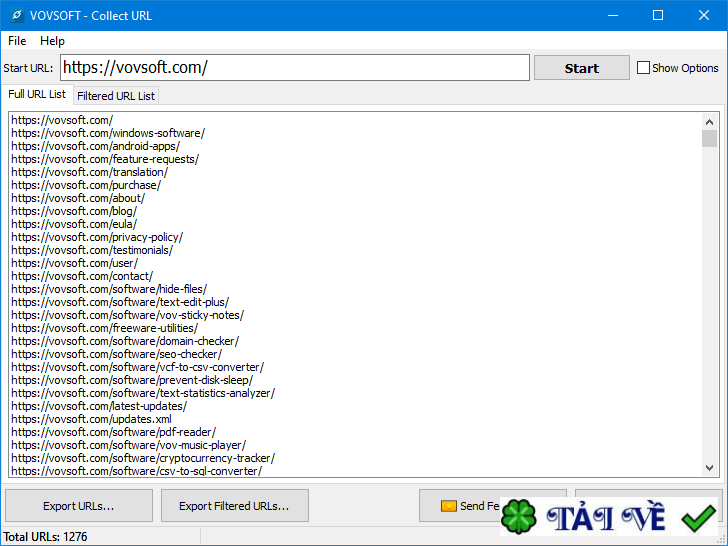Screen dimensions: 728x546
Task: Click the Start URL label
Action: point(28,68)
